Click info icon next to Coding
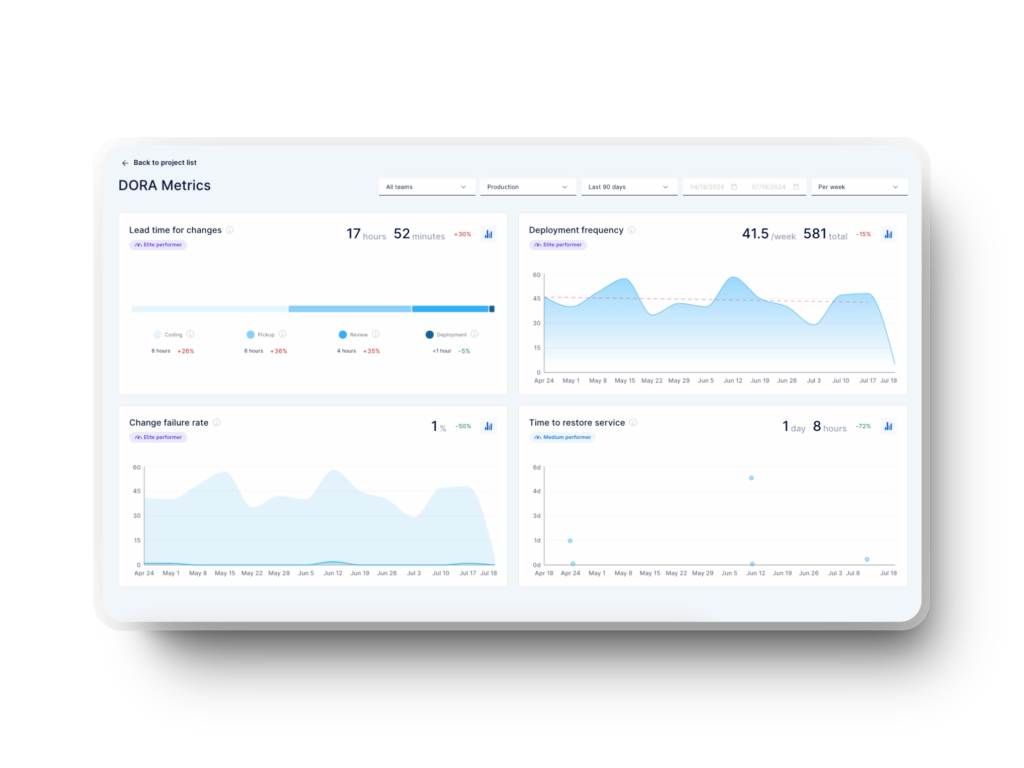Image resolution: width=1024 pixels, height=768 pixels. [190, 335]
